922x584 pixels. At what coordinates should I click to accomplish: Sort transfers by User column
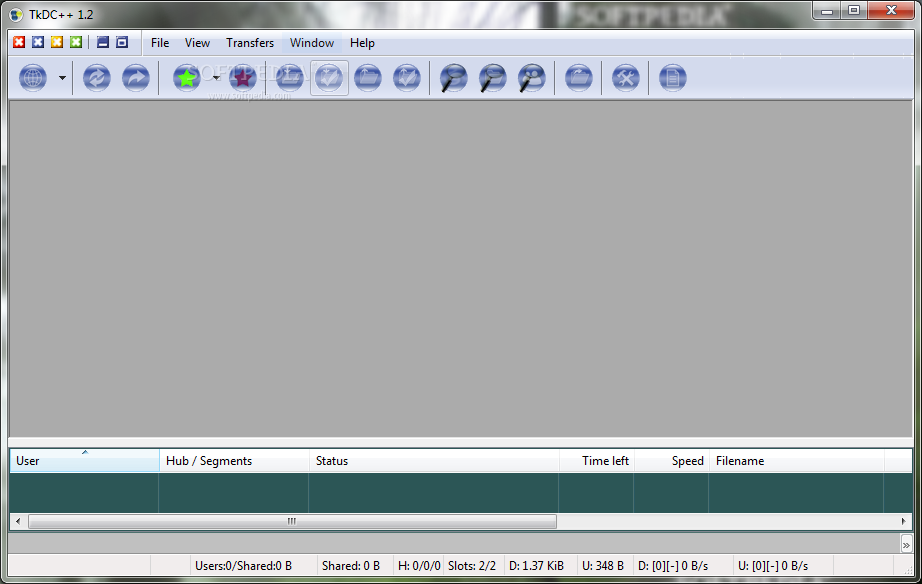click(x=85, y=460)
